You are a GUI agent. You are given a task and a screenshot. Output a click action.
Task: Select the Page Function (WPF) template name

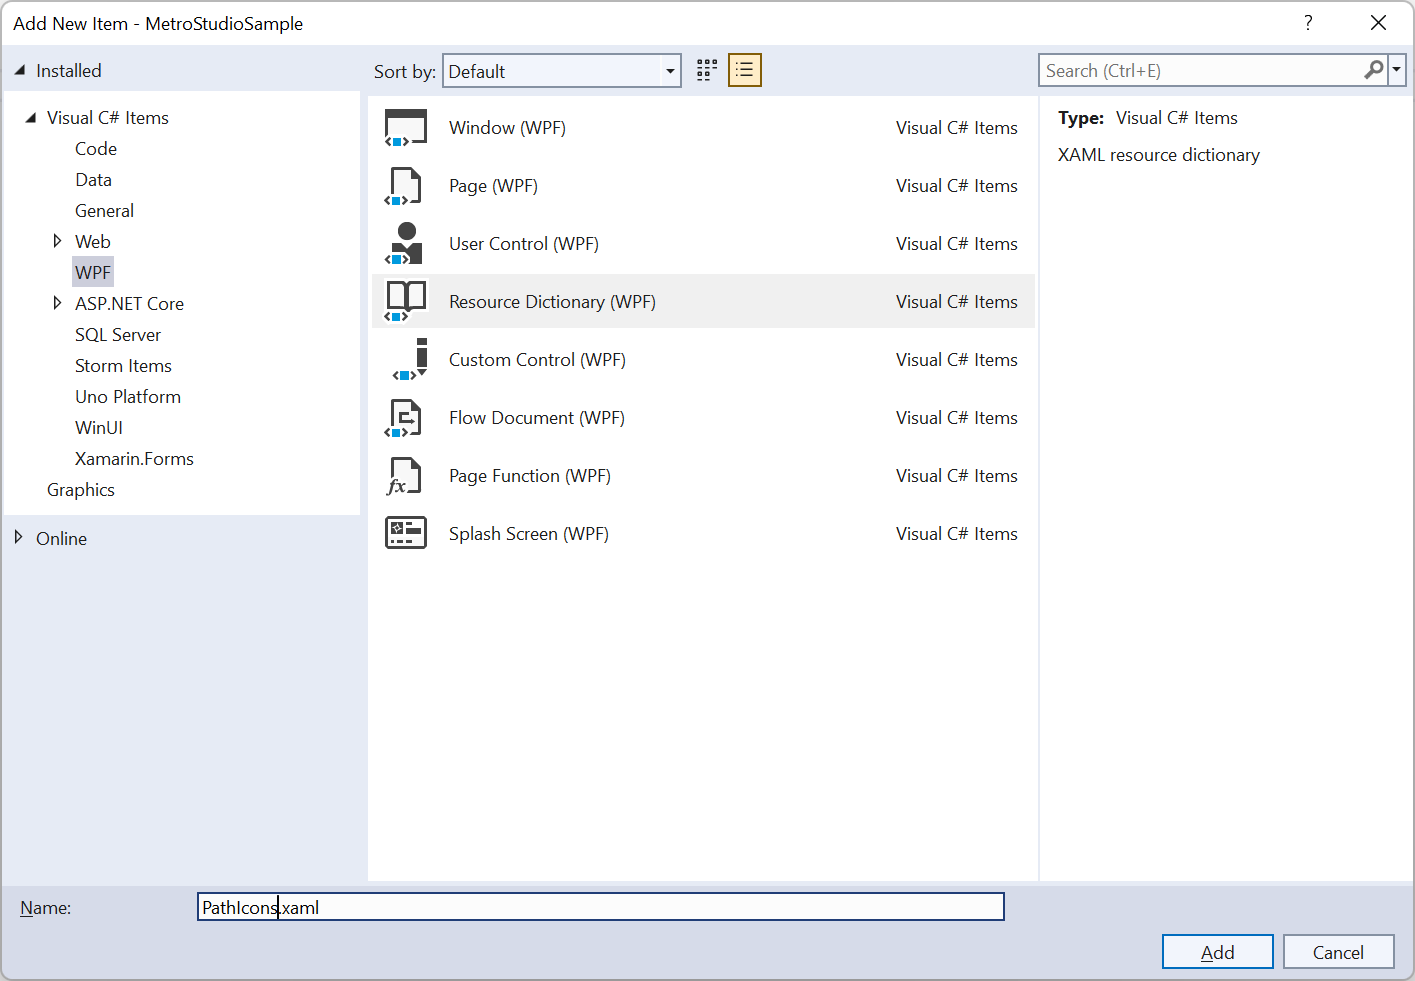(x=530, y=476)
